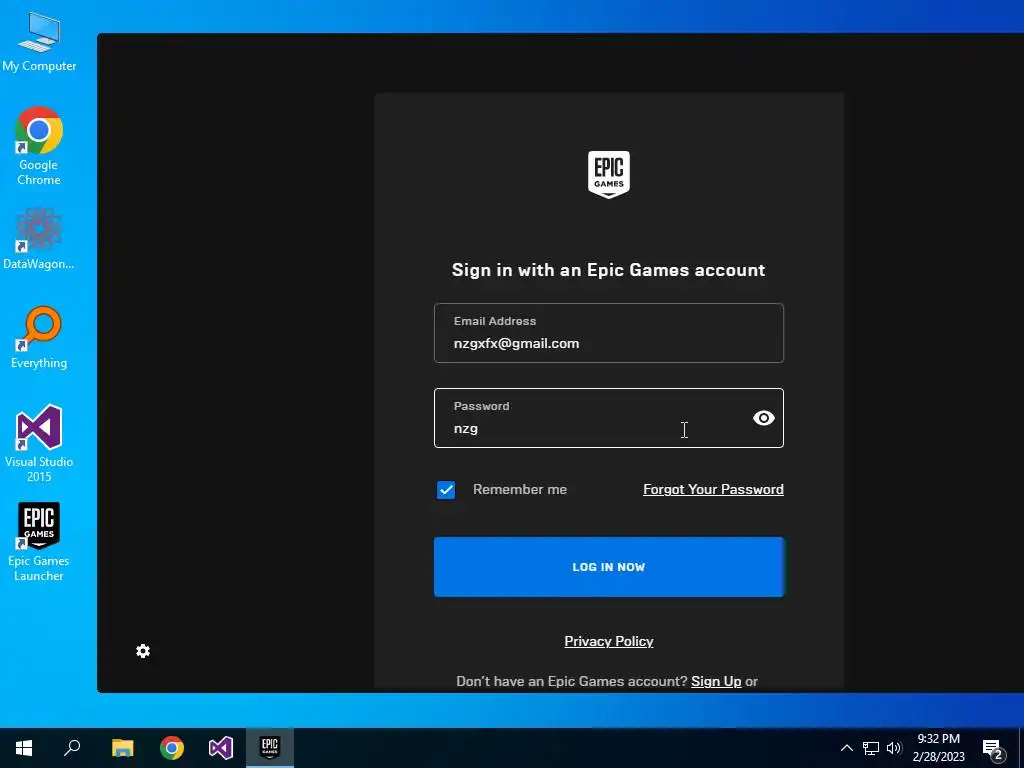Open Visual Studio 2015 desktop shortcut
The image size is (1024, 768).
point(39,444)
